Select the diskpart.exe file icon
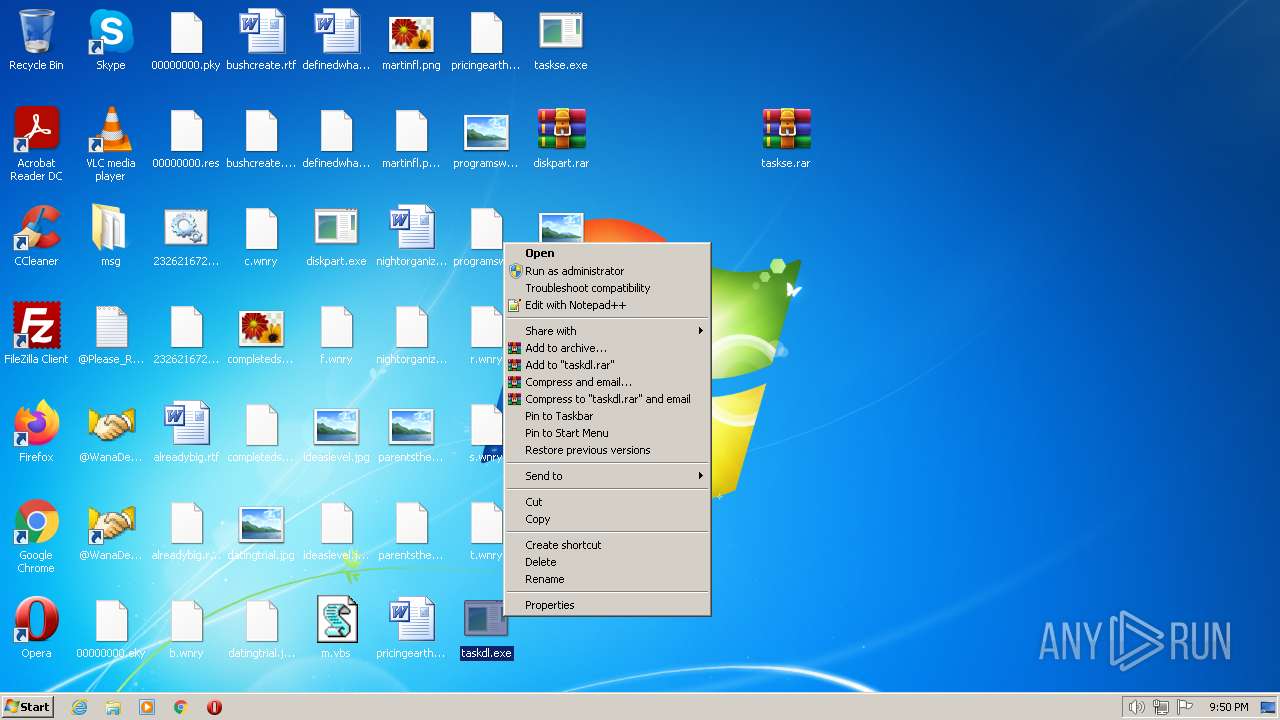1280x720 pixels. point(336,236)
